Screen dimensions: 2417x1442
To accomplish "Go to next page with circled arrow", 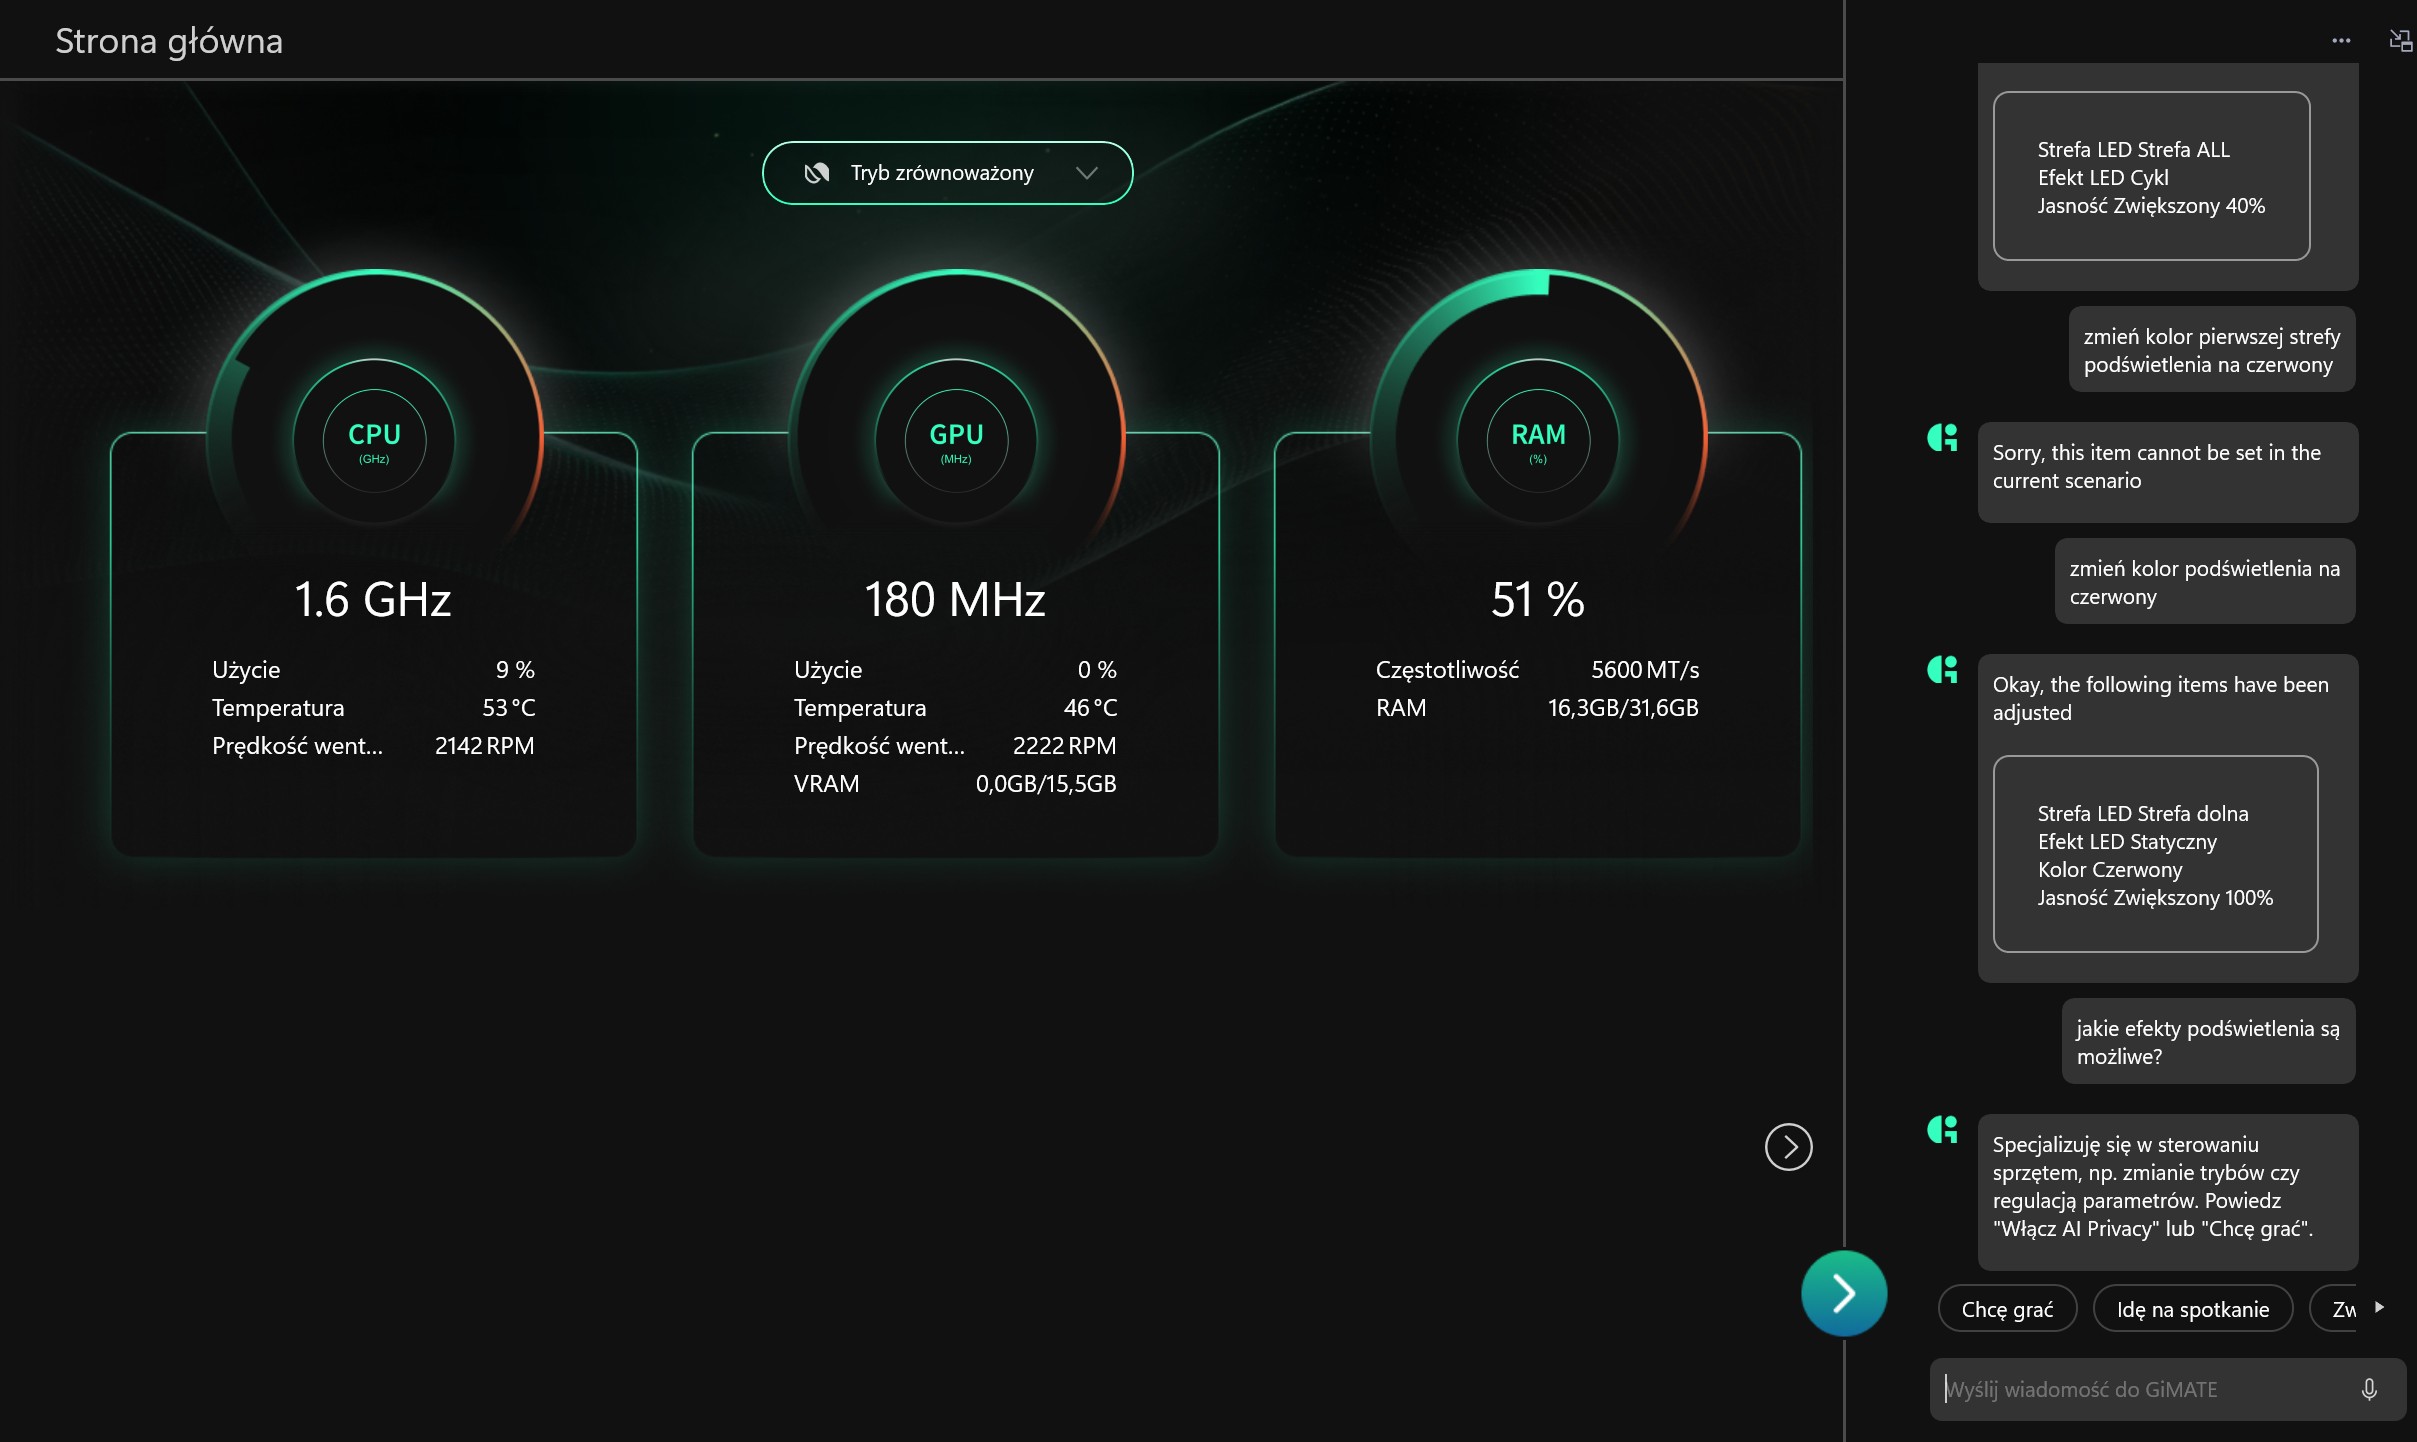I will coord(1788,1147).
